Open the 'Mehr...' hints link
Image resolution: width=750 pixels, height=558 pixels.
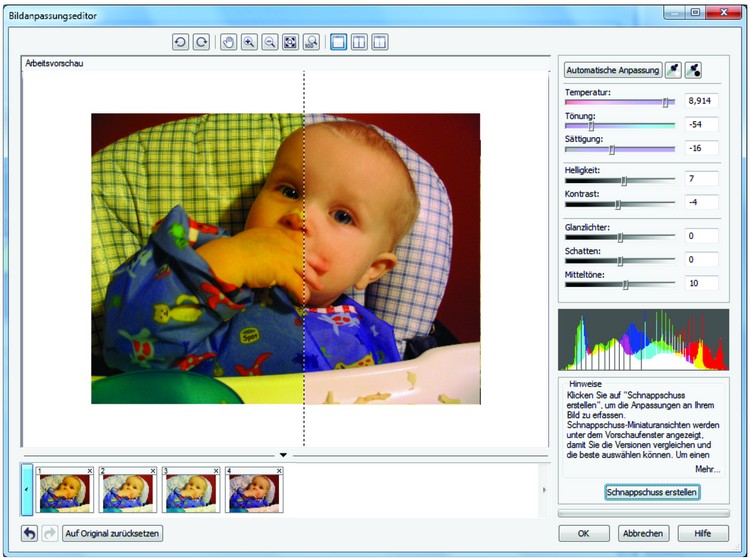coord(706,468)
